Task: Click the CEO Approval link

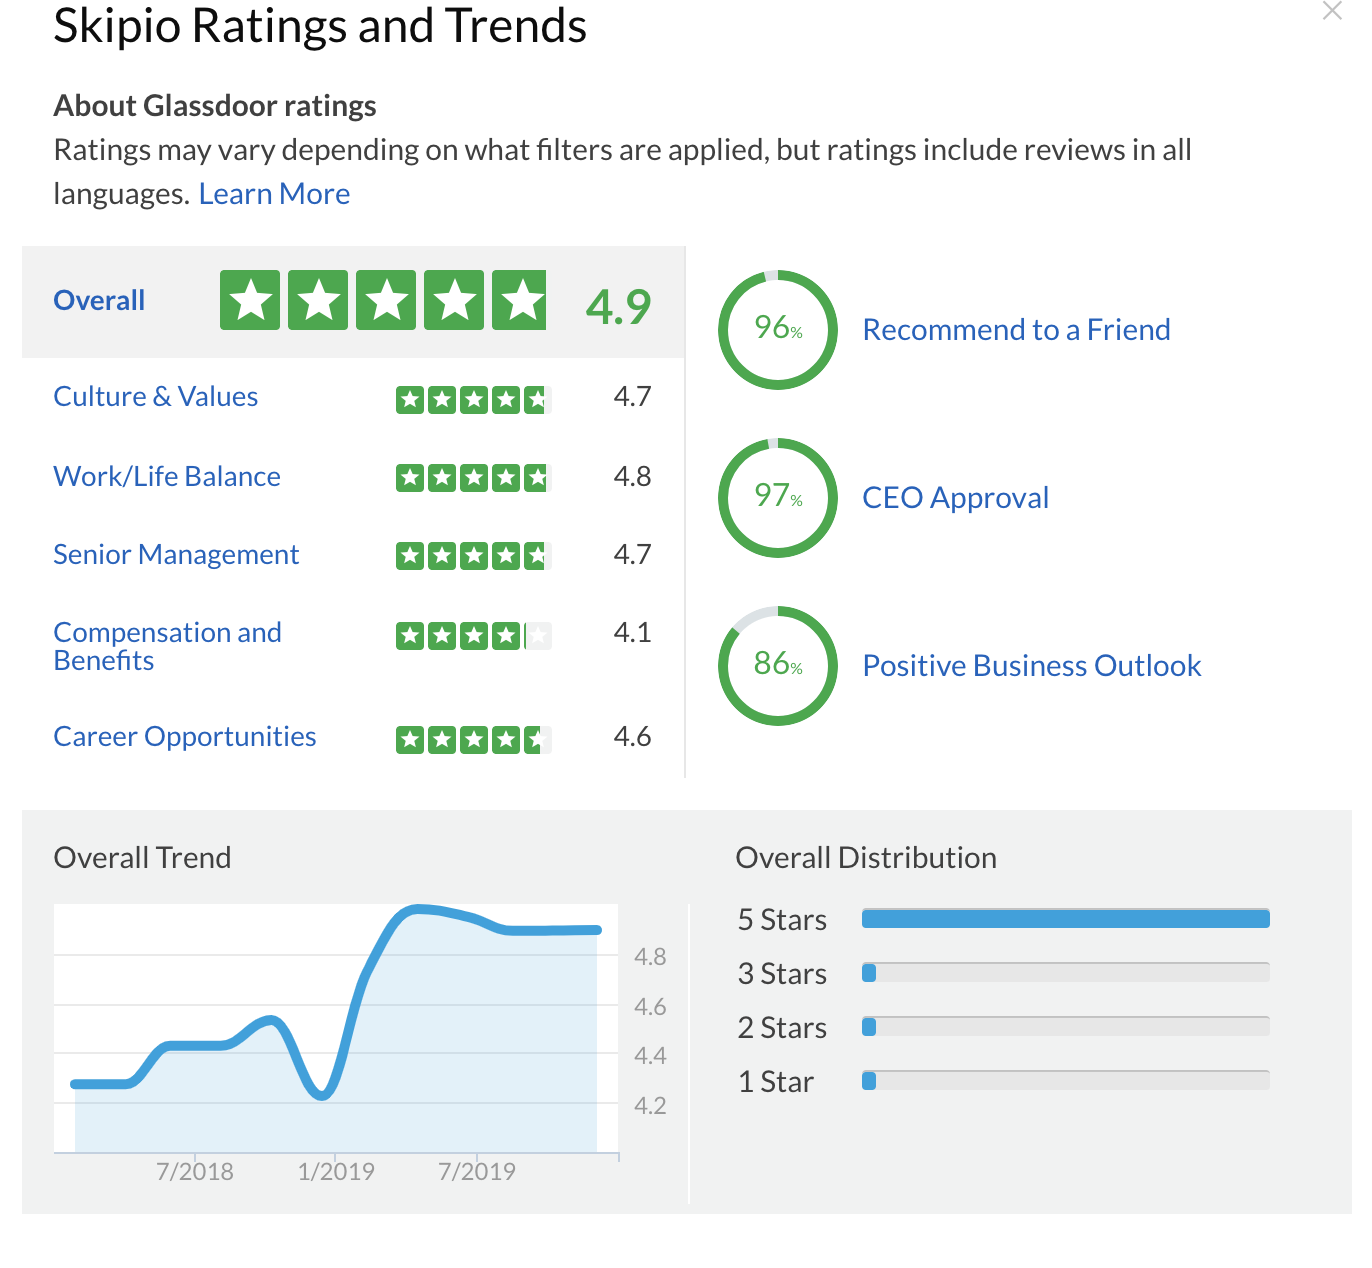Action: [955, 498]
